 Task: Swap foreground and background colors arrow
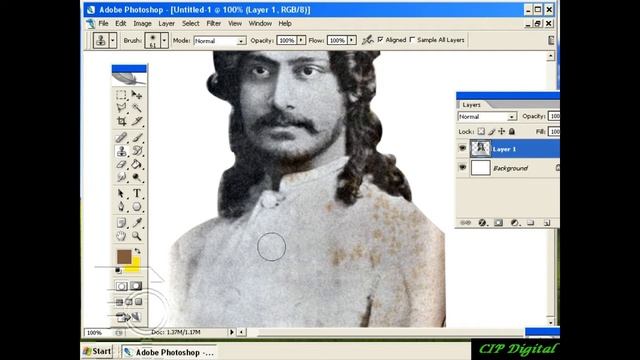tap(138, 251)
